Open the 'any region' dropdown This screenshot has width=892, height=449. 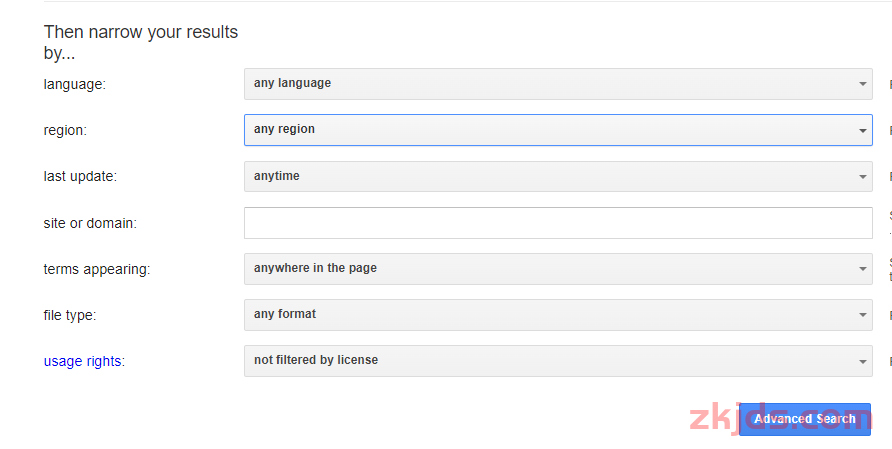point(558,130)
